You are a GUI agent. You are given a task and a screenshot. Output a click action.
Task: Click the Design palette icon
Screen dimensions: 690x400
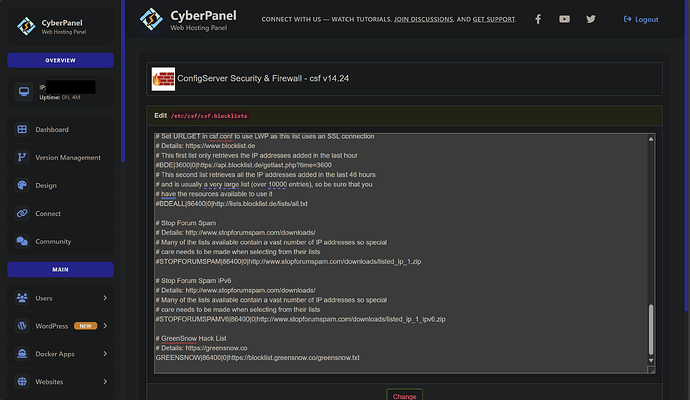click(22, 185)
